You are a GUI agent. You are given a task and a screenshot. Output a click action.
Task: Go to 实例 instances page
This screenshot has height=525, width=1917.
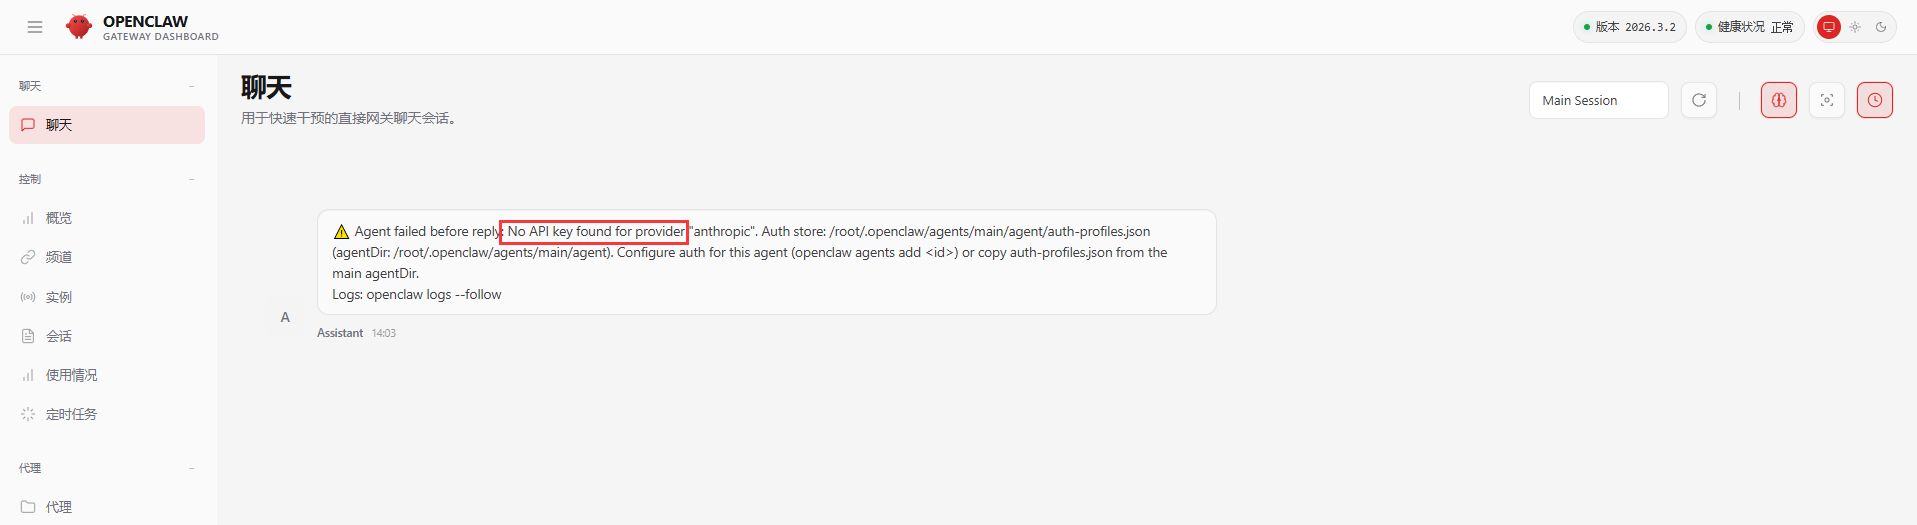(x=58, y=297)
